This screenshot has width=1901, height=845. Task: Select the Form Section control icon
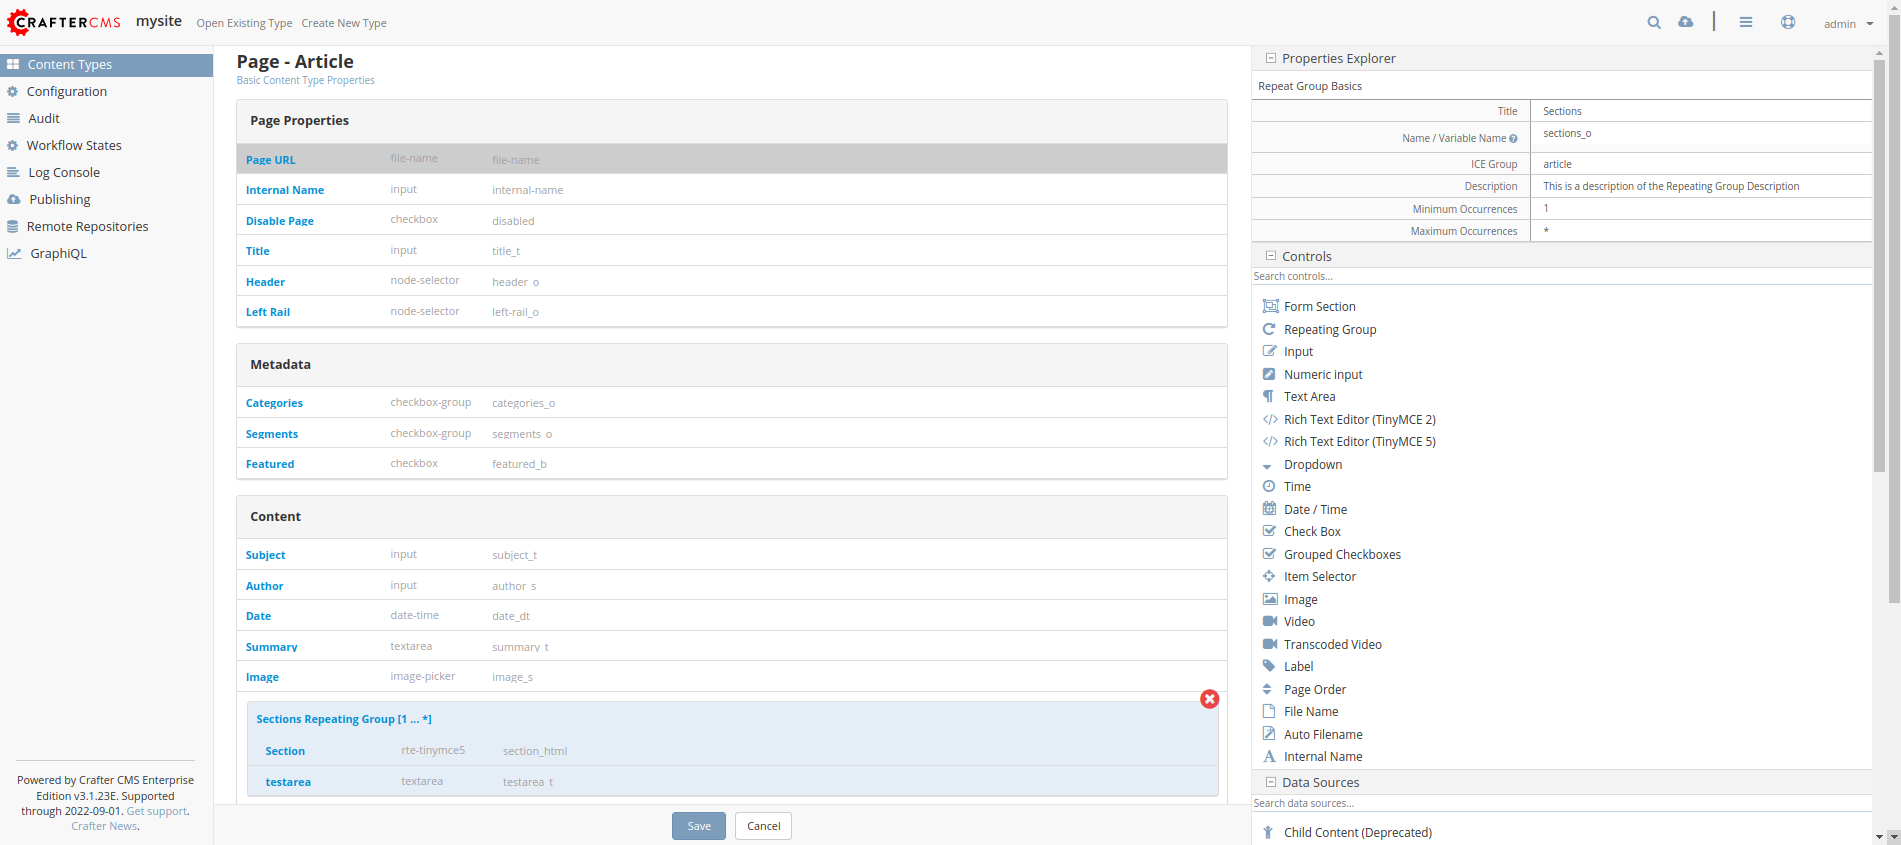point(1270,306)
